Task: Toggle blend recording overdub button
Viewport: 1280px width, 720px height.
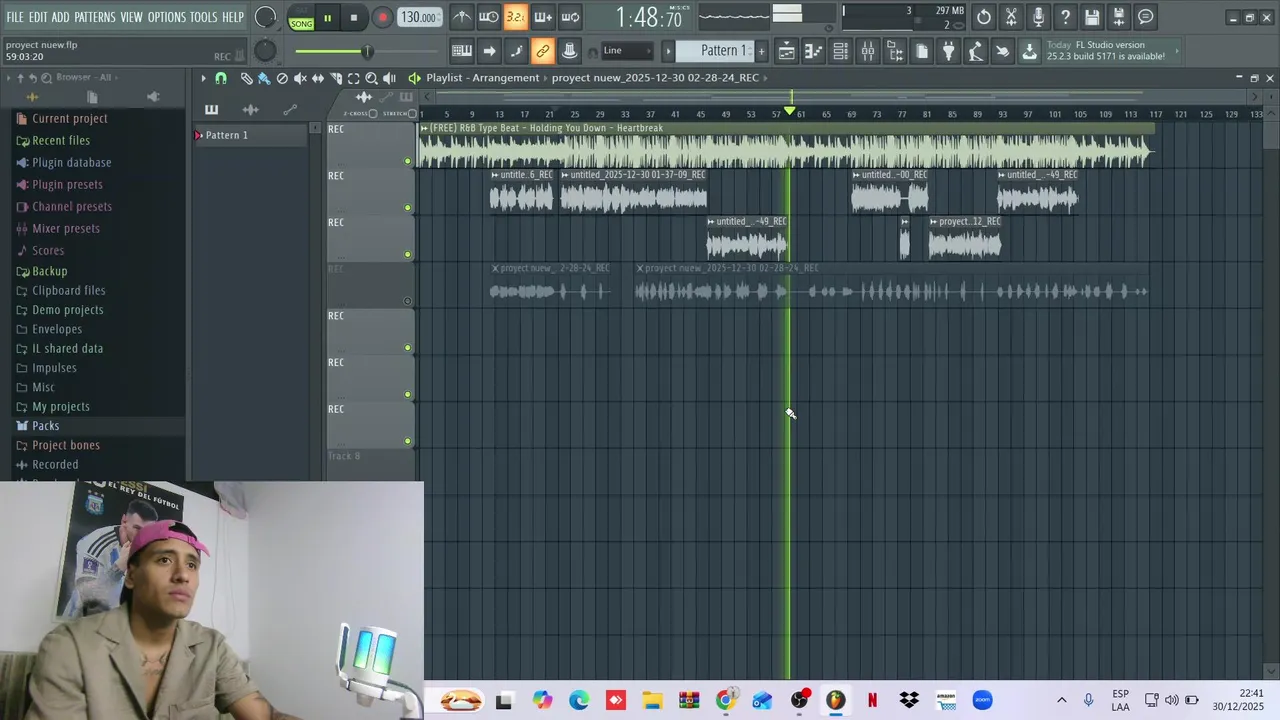Action: [542, 17]
